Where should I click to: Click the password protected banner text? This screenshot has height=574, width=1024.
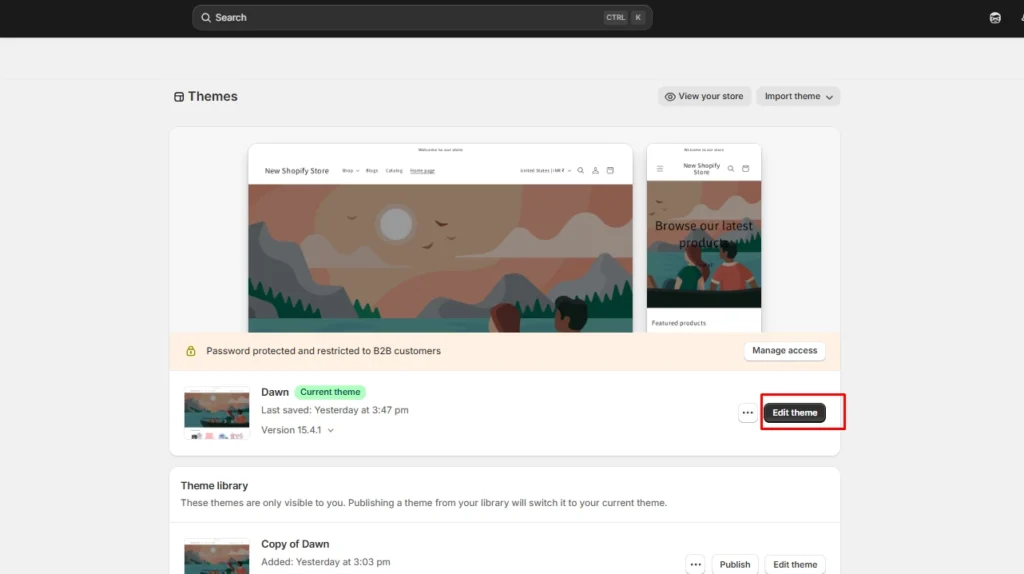point(323,351)
